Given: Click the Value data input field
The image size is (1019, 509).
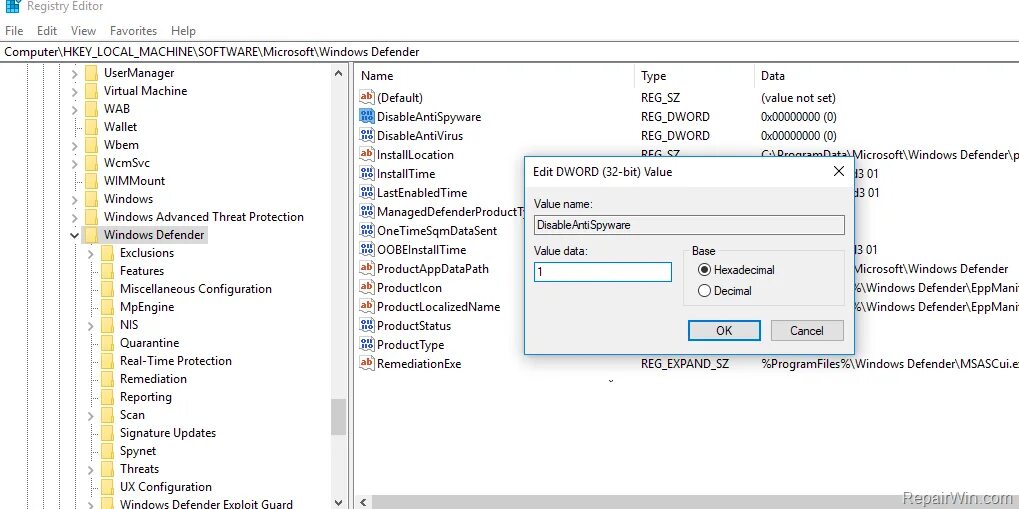Looking at the screenshot, I should (602, 272).
